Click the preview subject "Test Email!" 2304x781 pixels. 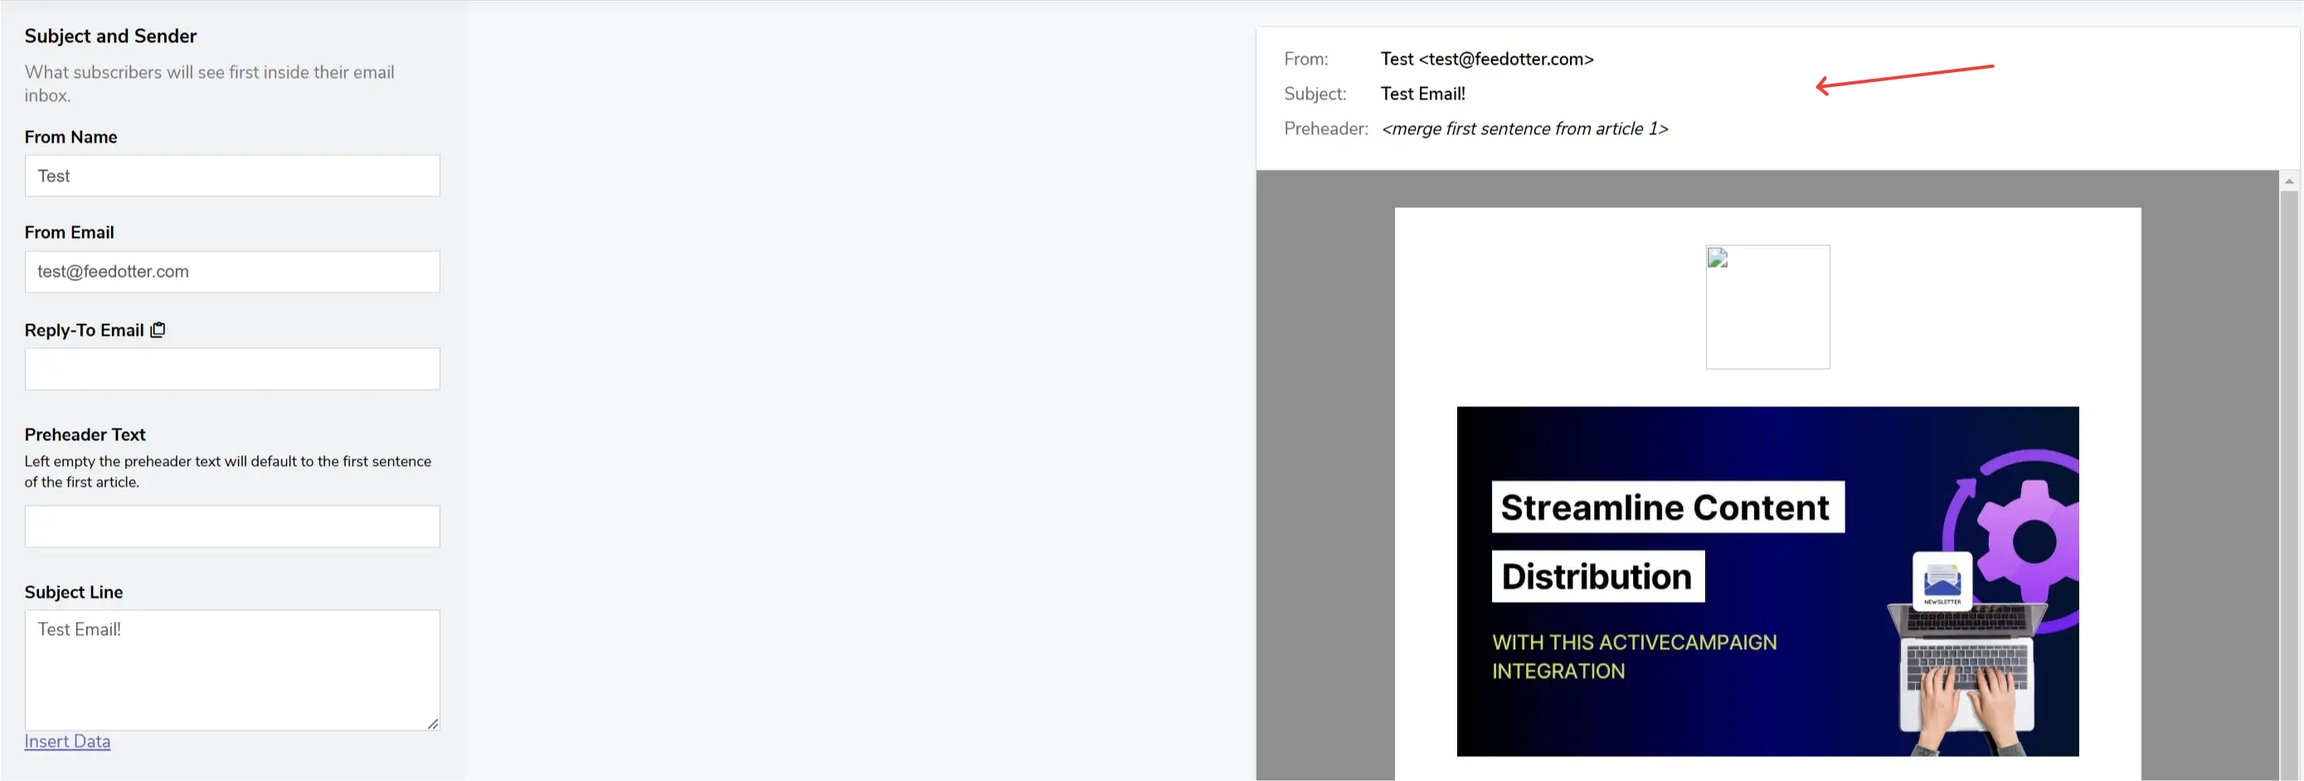1422,94
